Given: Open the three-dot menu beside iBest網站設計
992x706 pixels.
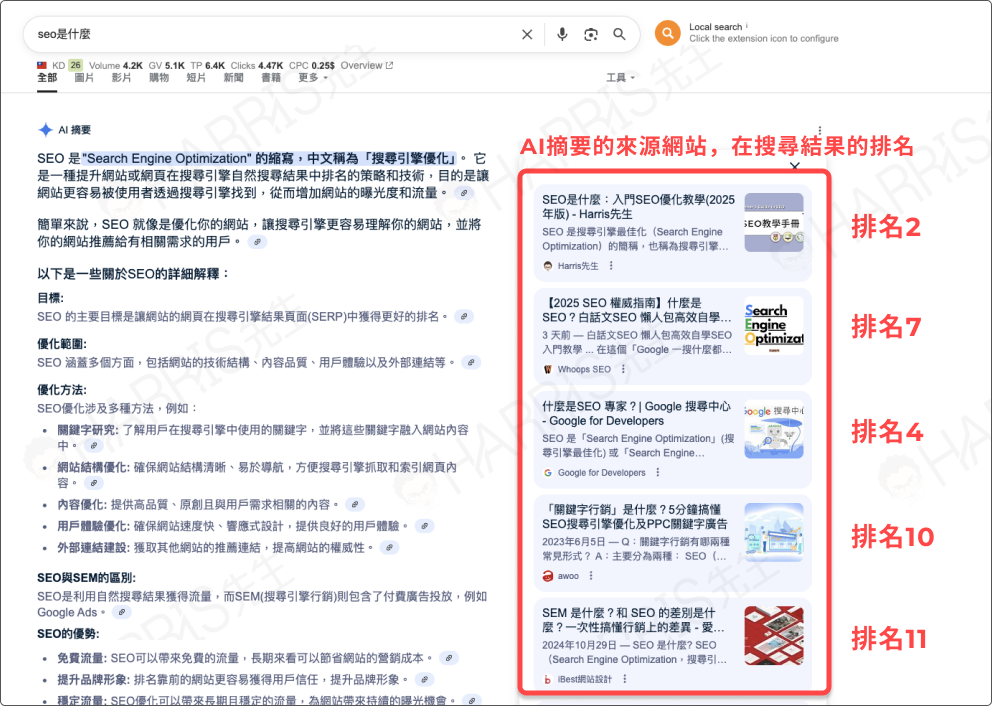Looking at the screenshot, I should (624, 679).
